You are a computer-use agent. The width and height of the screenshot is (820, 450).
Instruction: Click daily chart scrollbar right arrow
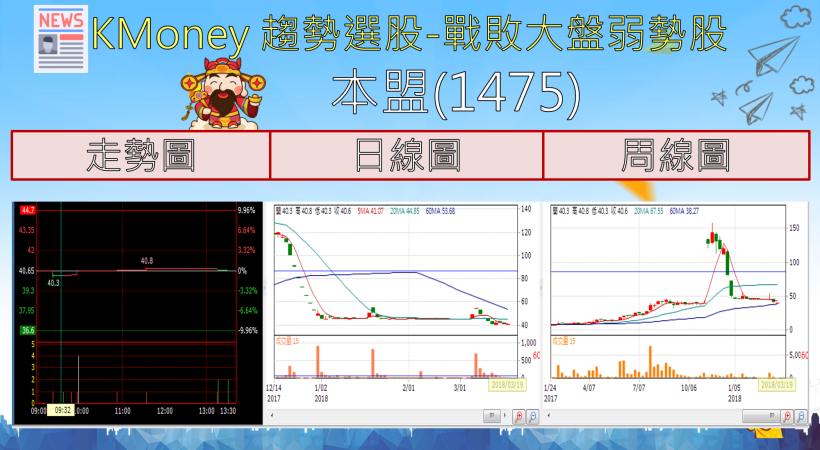pos(505,416)
